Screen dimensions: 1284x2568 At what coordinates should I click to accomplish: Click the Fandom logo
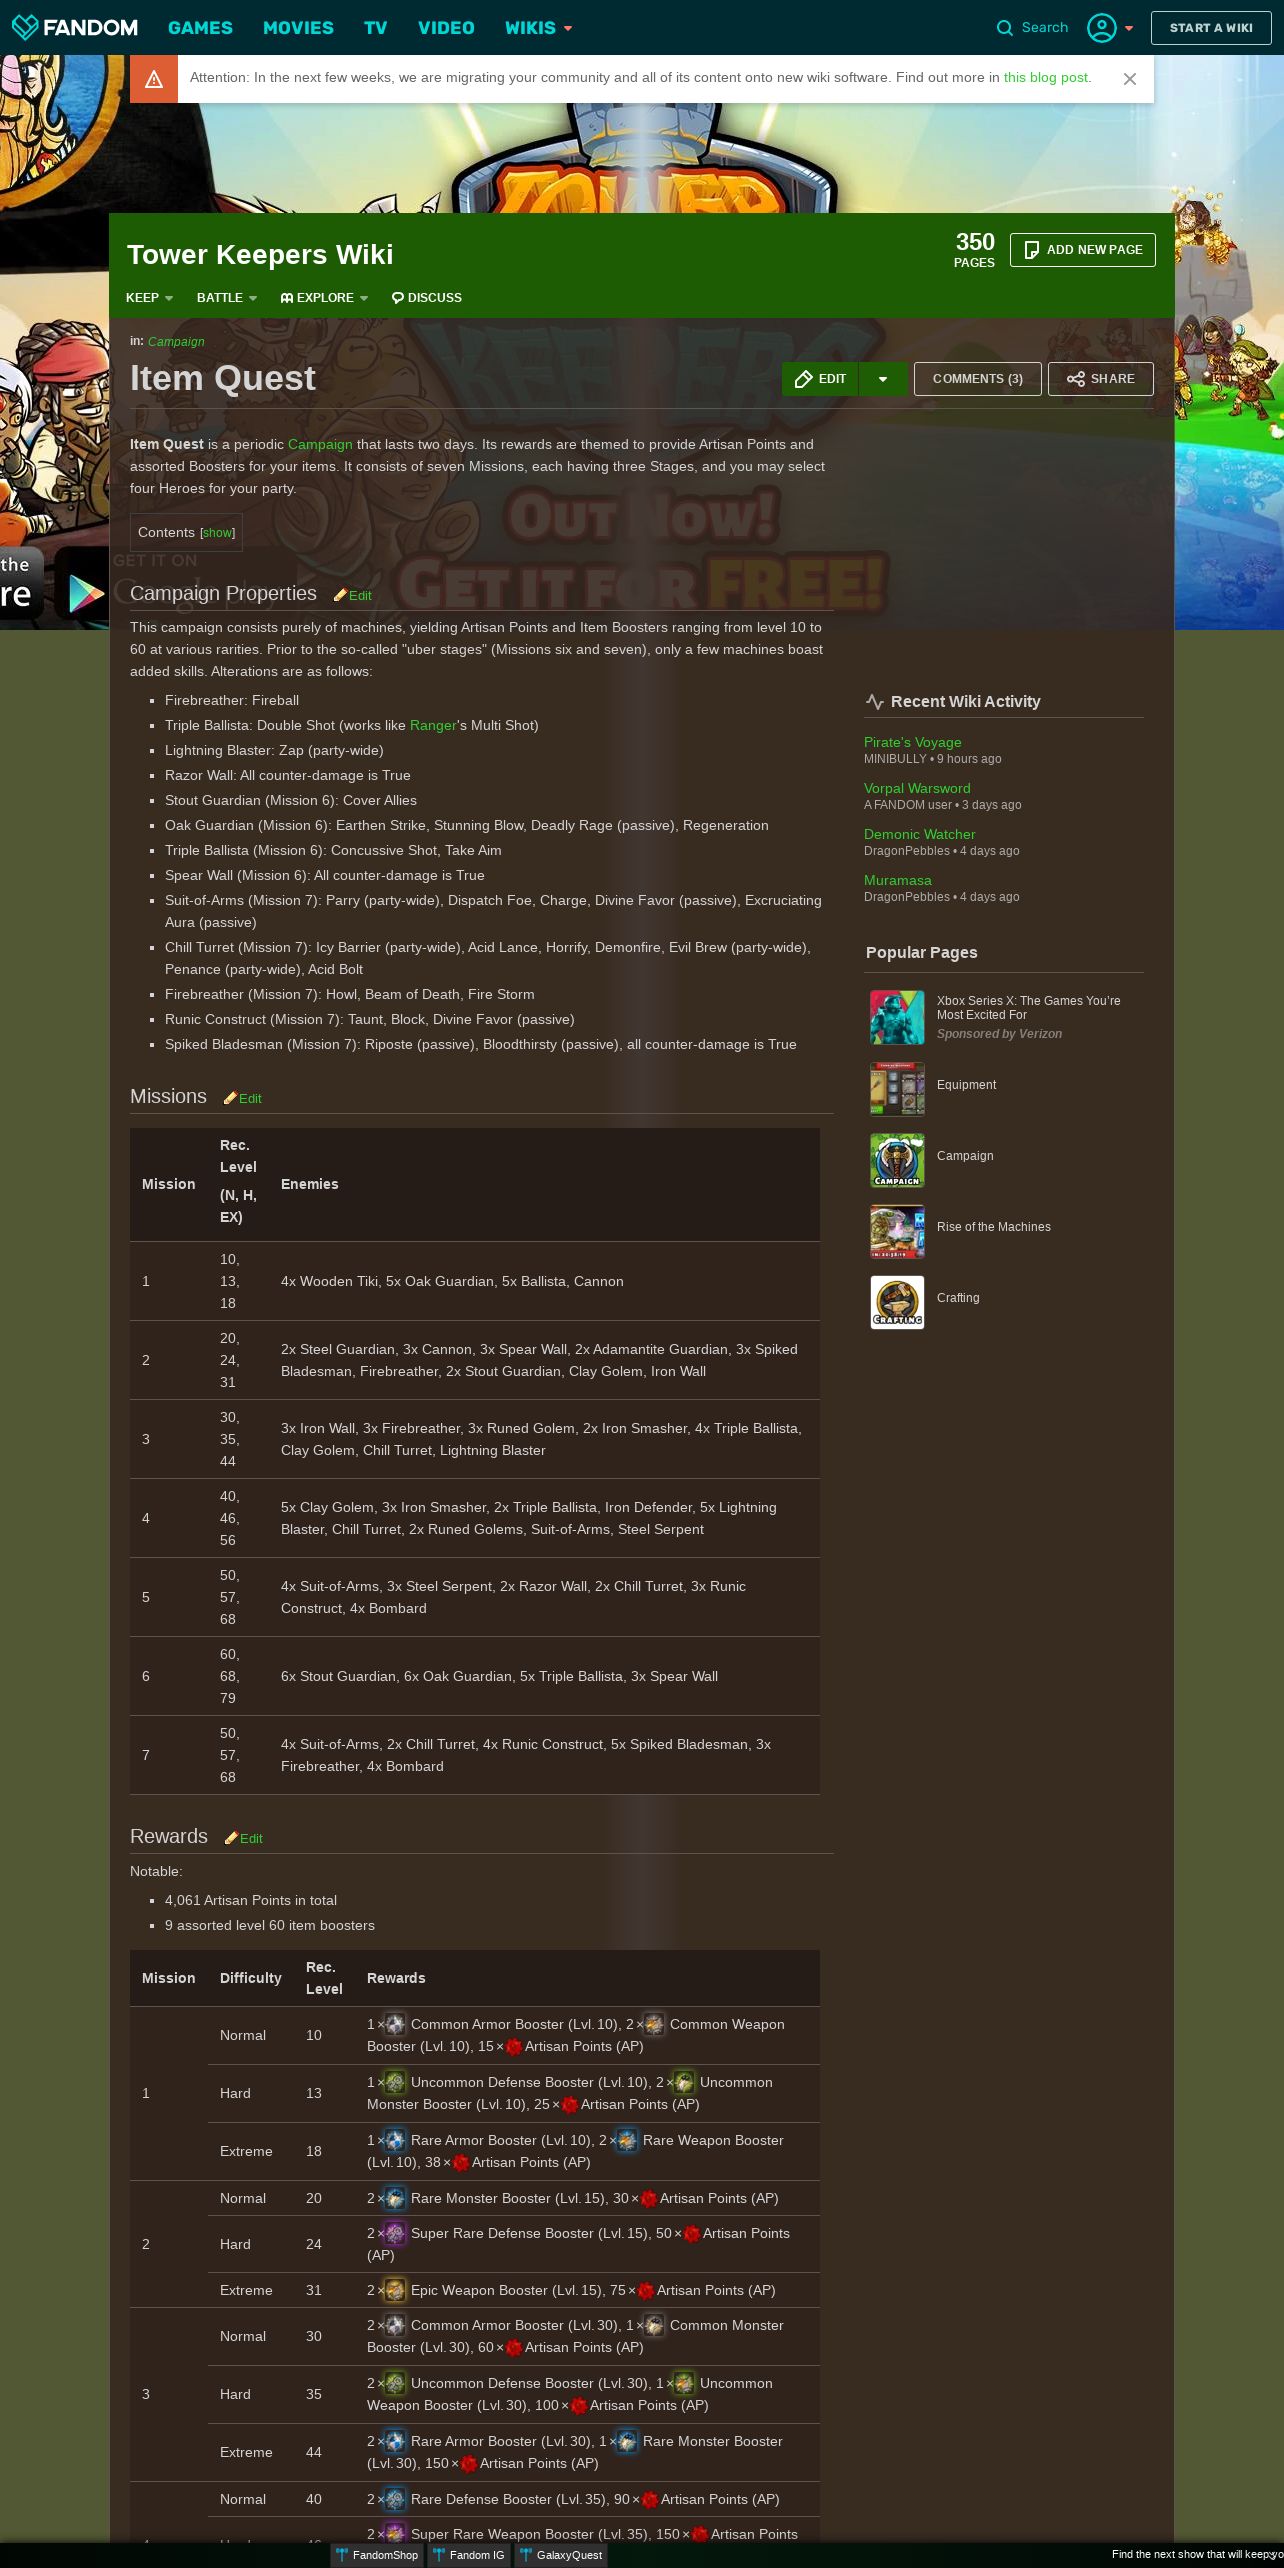(x=75, y=27)
